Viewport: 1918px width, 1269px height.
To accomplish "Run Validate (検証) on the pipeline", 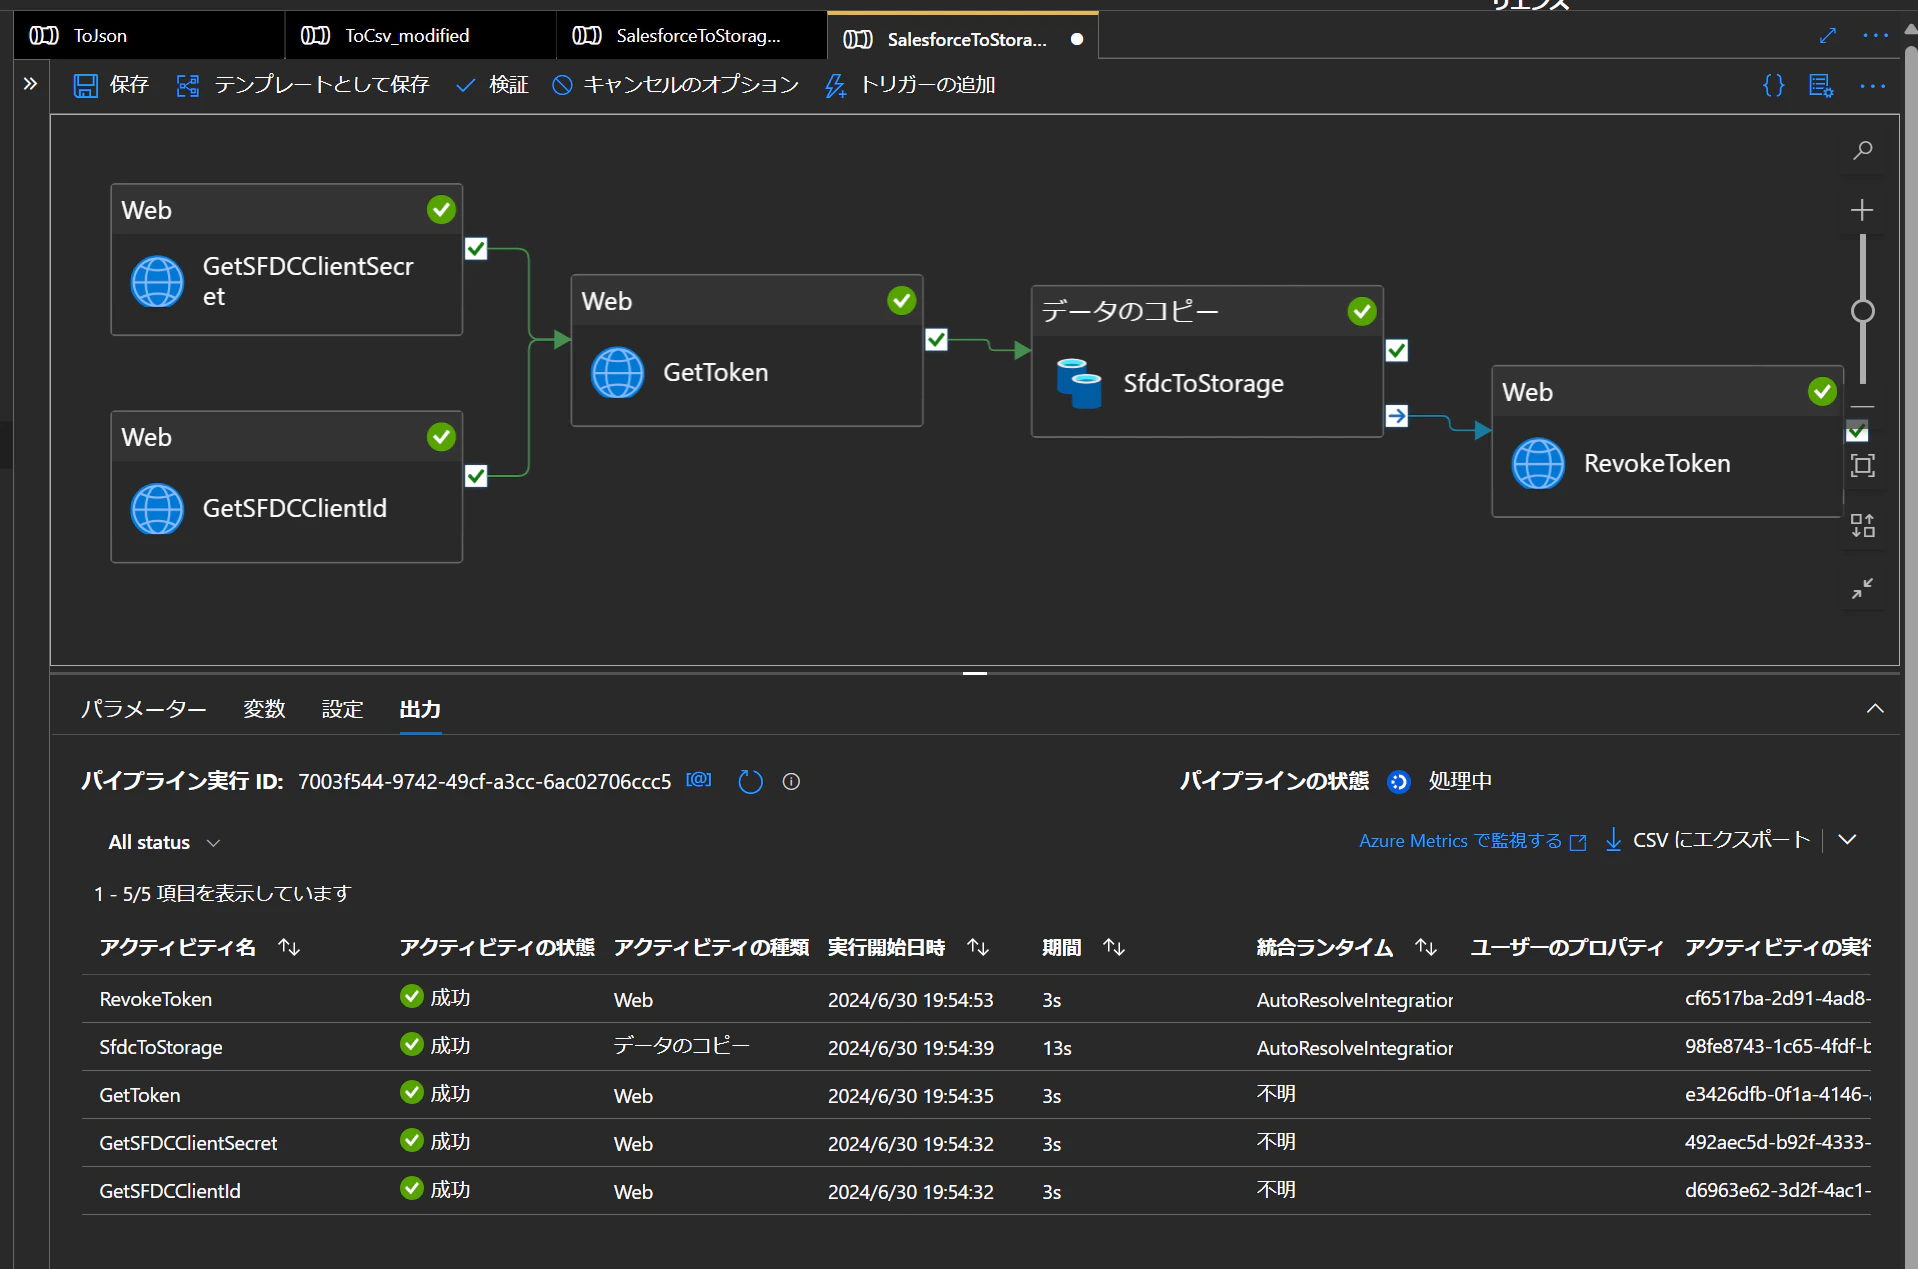I will pos(492,85).
